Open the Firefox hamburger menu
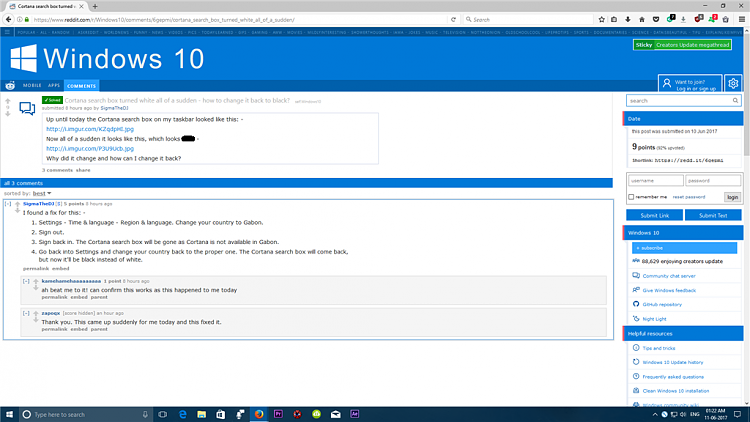750x422 pixels. [741, 20]
